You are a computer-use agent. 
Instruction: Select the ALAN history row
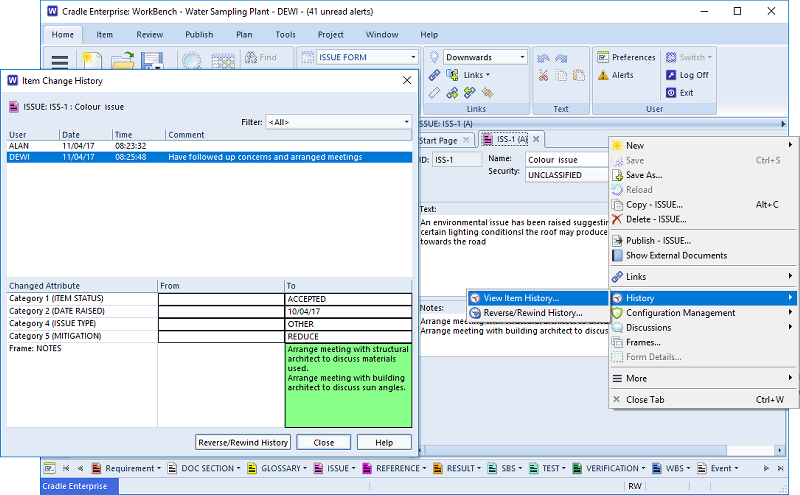point(209,146)
